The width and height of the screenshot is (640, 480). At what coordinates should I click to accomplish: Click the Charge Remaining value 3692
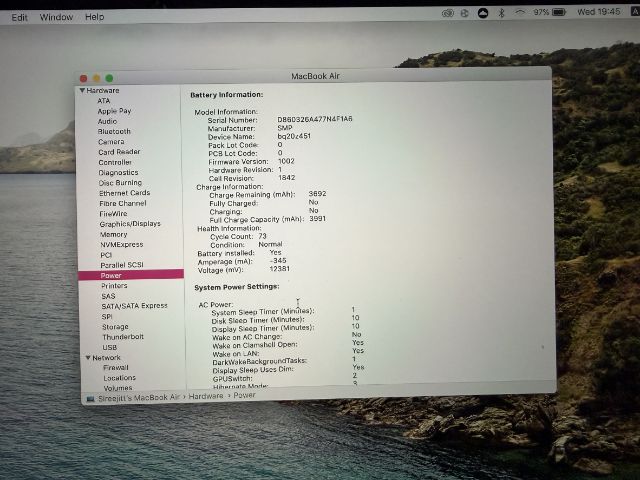[x=317, y=193]
